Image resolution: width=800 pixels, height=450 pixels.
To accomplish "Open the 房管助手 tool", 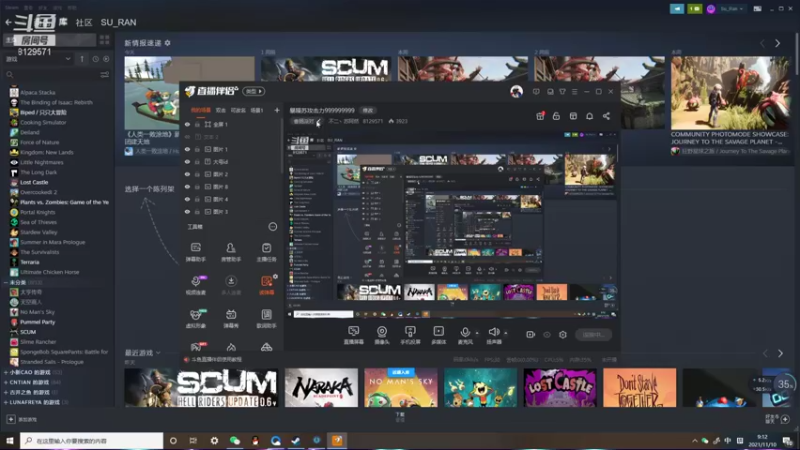I will pyautogui.click(x=231, y=252).
